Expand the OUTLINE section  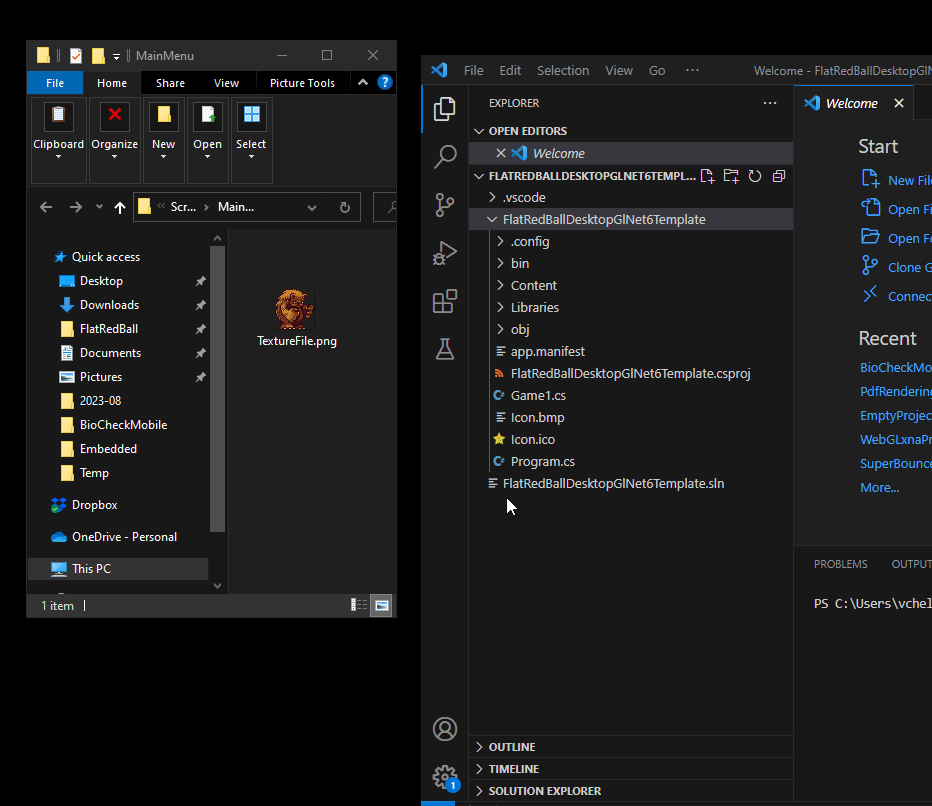click(x=511, y=747)
